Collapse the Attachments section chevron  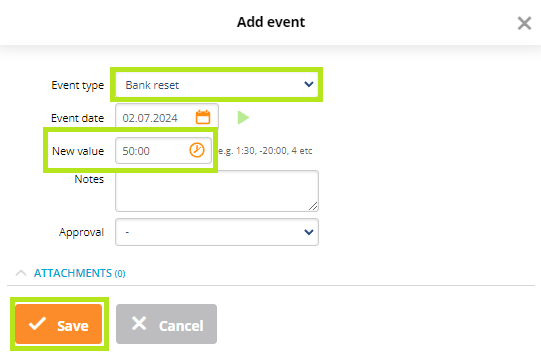(21, 273)
